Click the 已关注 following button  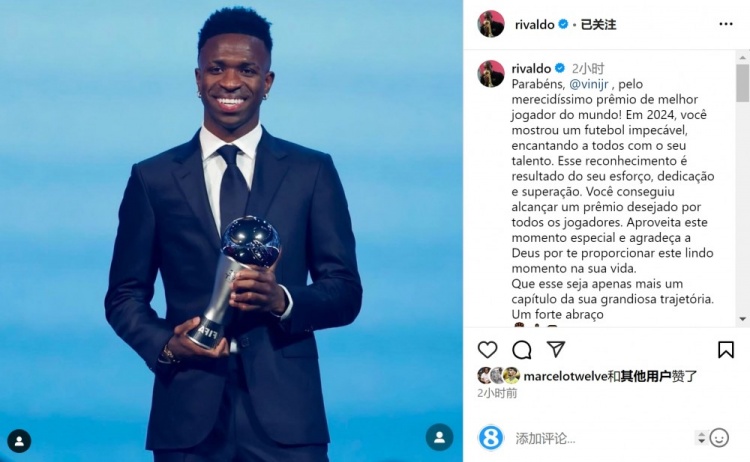click(598, 24)
